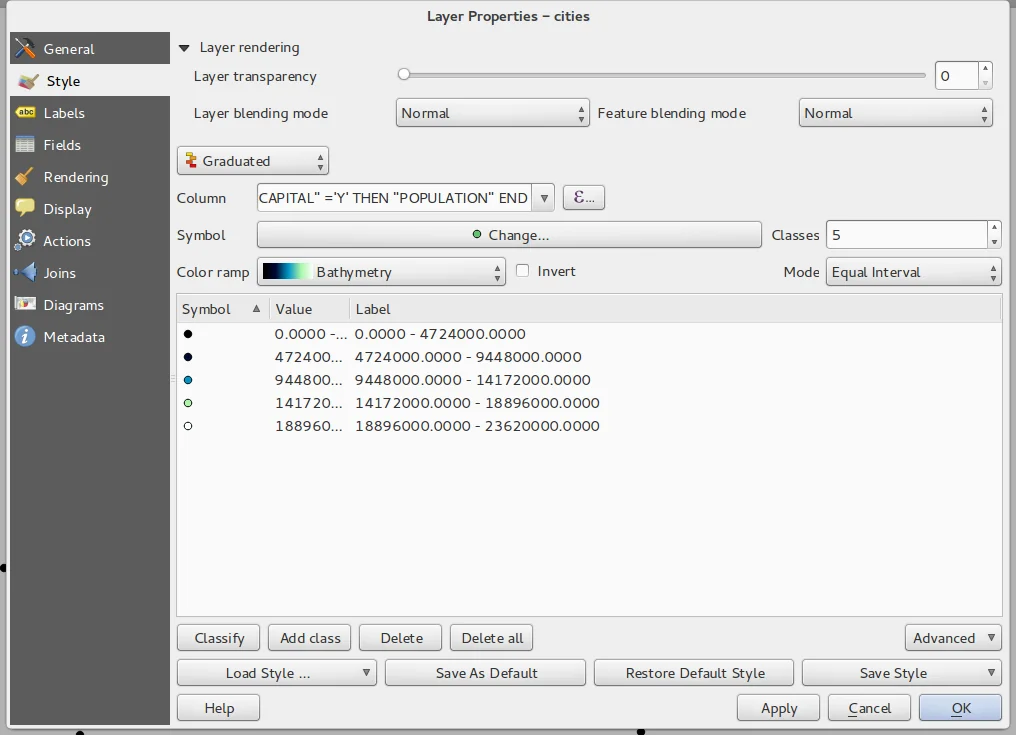Click the Apply button
This screenshot has width=1016, height=735.
tap(778, 708)
